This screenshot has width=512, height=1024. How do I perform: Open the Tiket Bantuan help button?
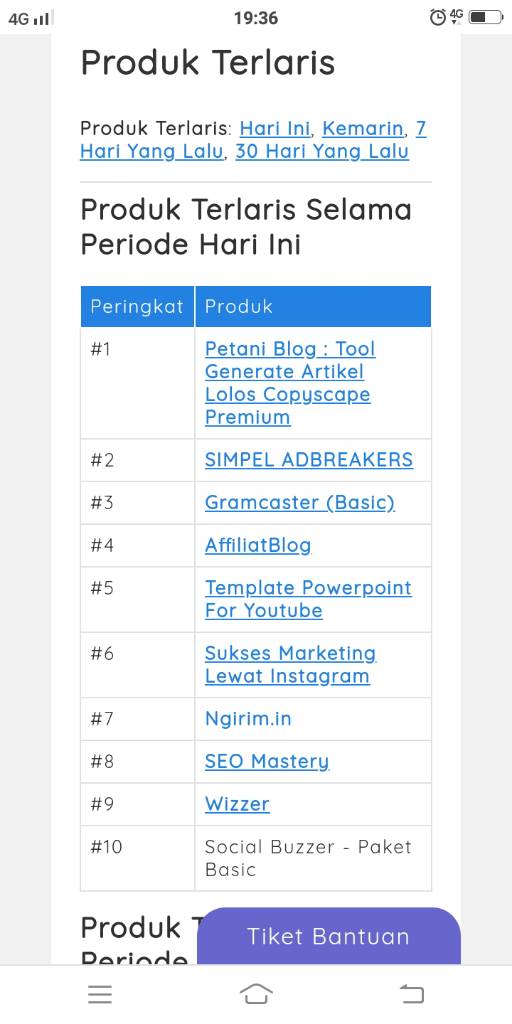click(x=328, y=936)
